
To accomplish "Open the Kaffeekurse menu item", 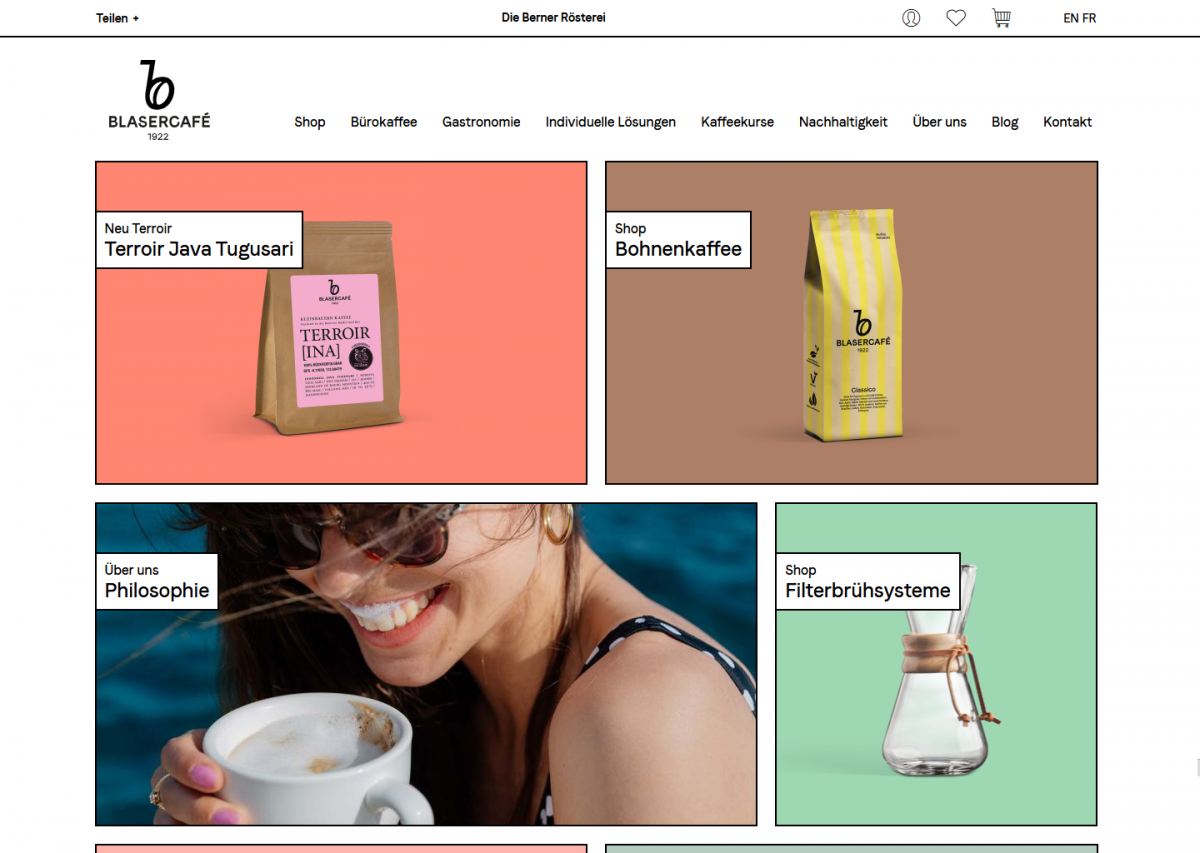I will click(737, 122).
